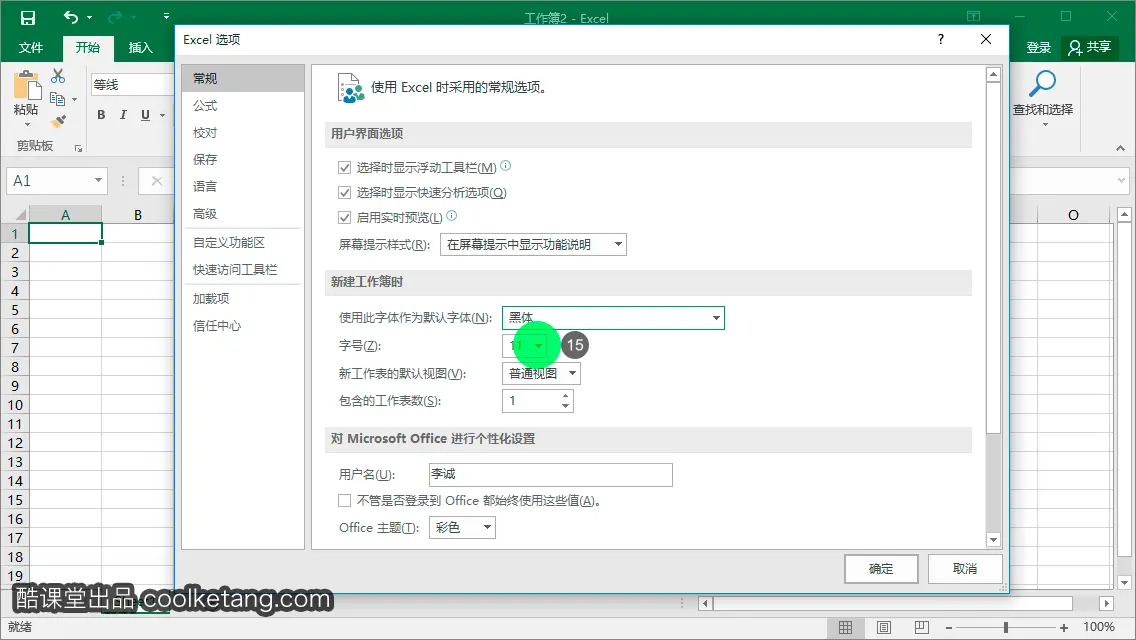Switch to Page Break Preview icon
Image resolution: width=1136 pixels, height=640 pixels.
(922, 628)
